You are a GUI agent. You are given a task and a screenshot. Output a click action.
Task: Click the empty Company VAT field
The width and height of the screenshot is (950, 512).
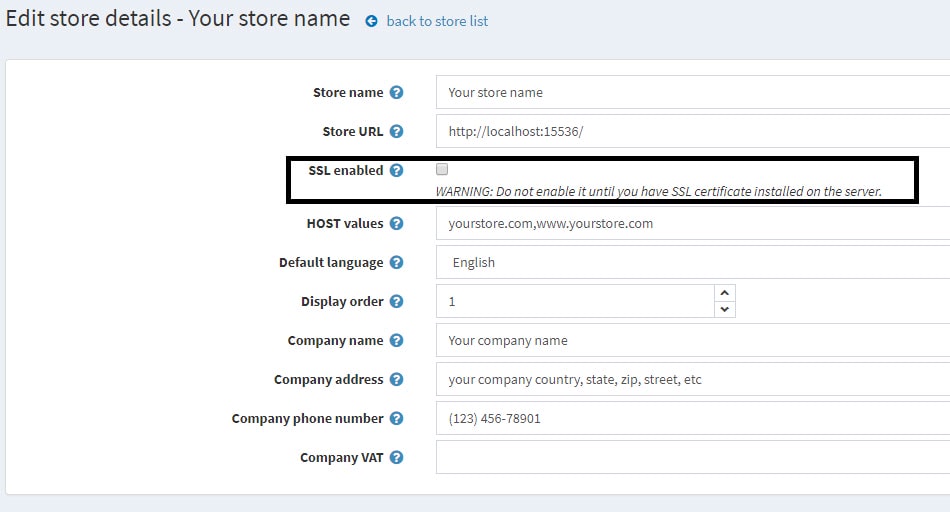tap(693, 457)
